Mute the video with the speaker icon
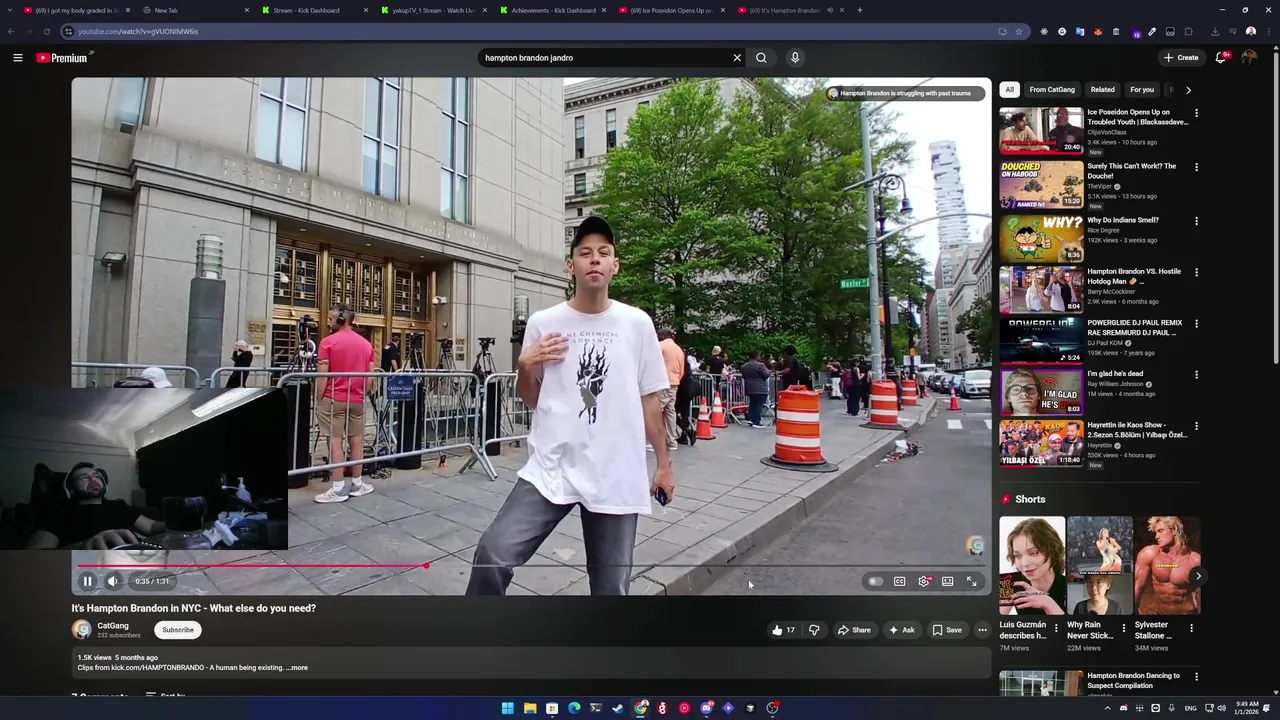This screenshot has width=1280, height=720. tap(113, 581)
